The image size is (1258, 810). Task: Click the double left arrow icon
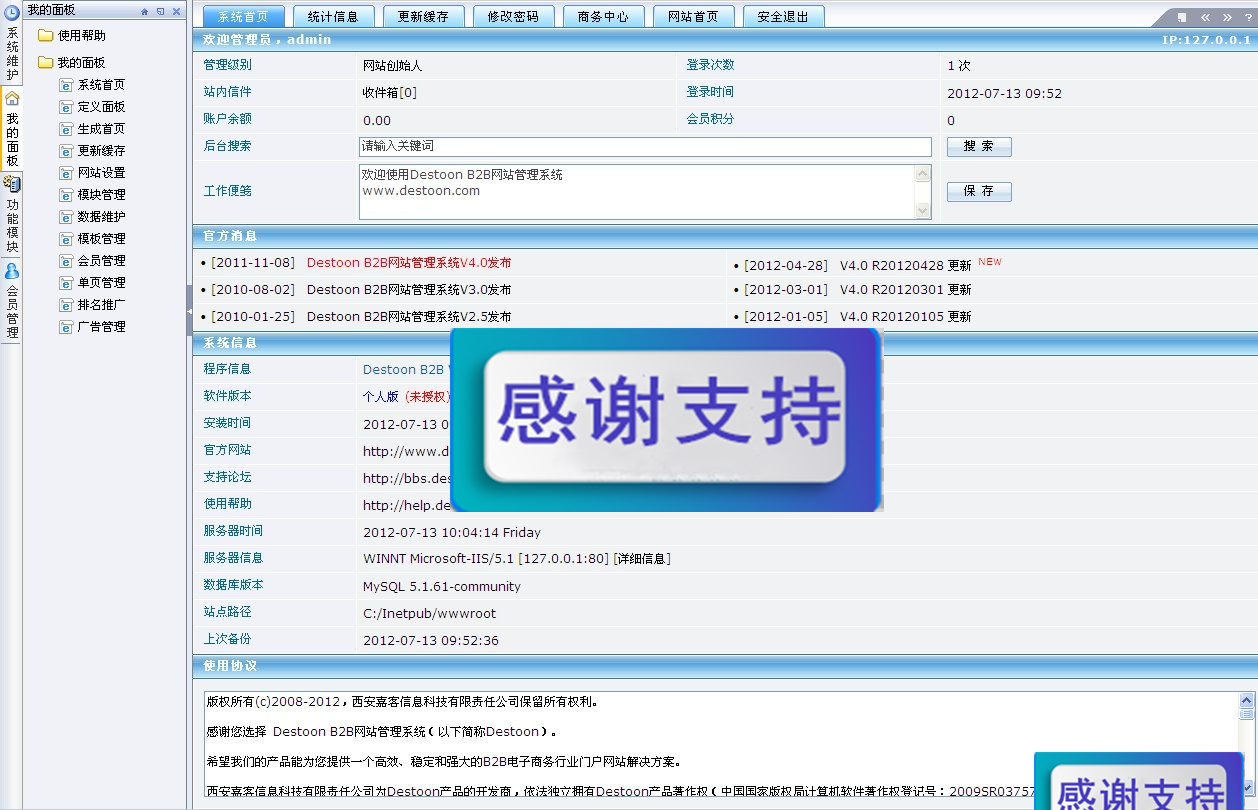[1206, 17]
